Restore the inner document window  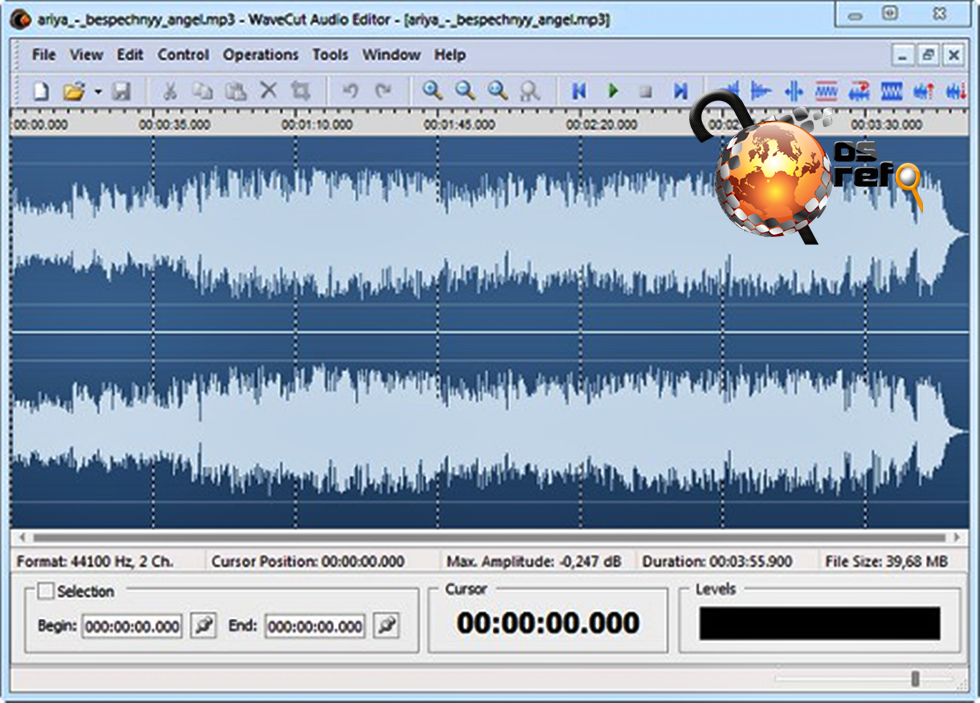pos(928,55)
